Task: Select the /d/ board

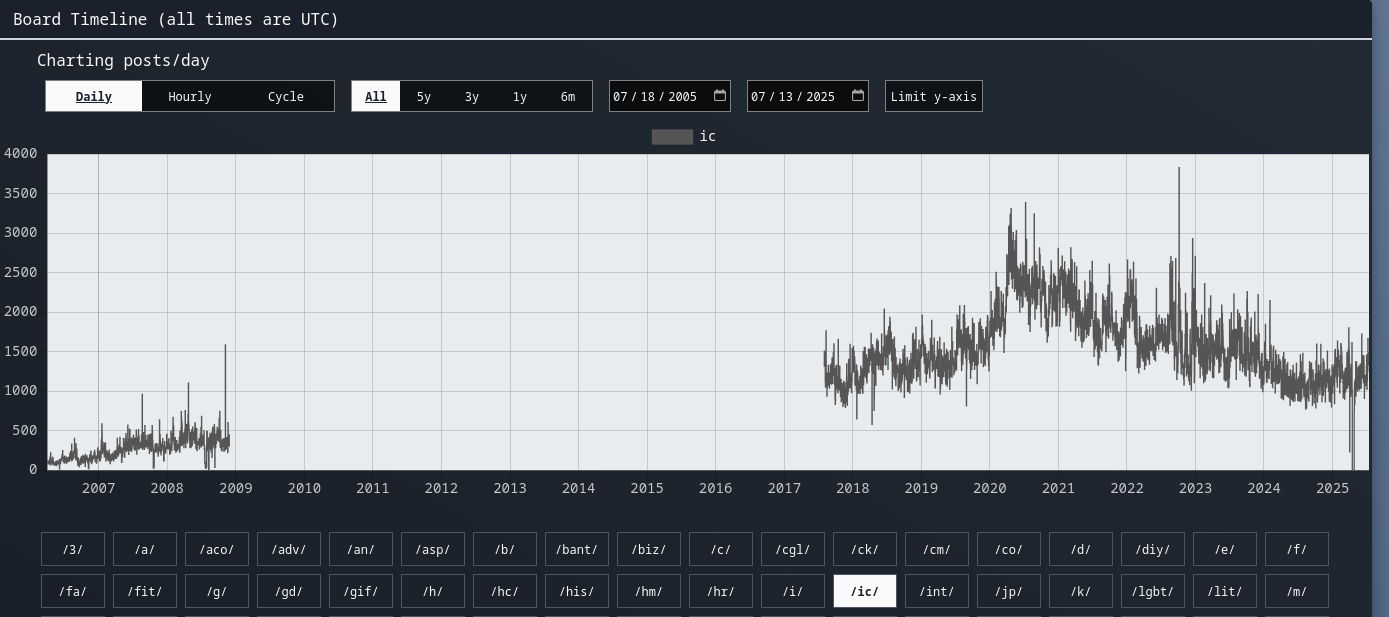Action: [x=1081, y=549]
